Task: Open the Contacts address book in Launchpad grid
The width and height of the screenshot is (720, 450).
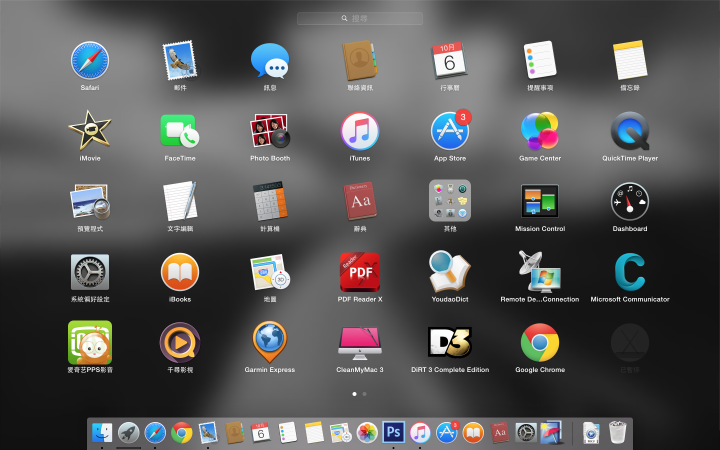Action: click(x=360, y=60)
